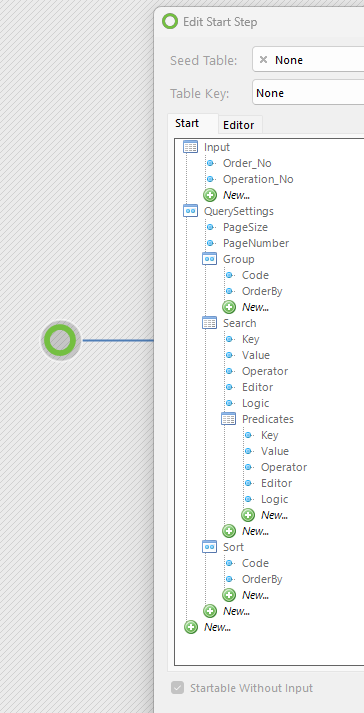Viewport: 364px width, 713px height.
Task: Select Operator directly under Search node
Action: (x=265, y=371)
